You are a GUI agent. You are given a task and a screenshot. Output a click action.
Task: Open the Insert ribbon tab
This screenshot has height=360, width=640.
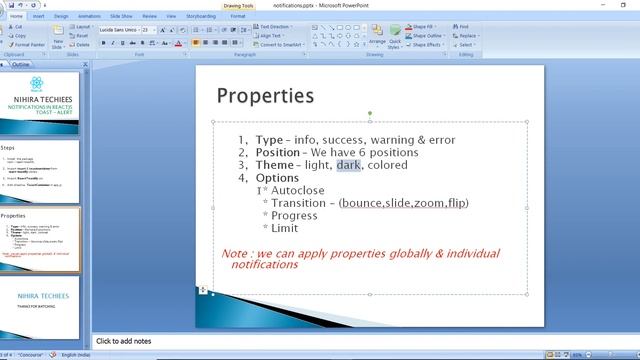38,16
